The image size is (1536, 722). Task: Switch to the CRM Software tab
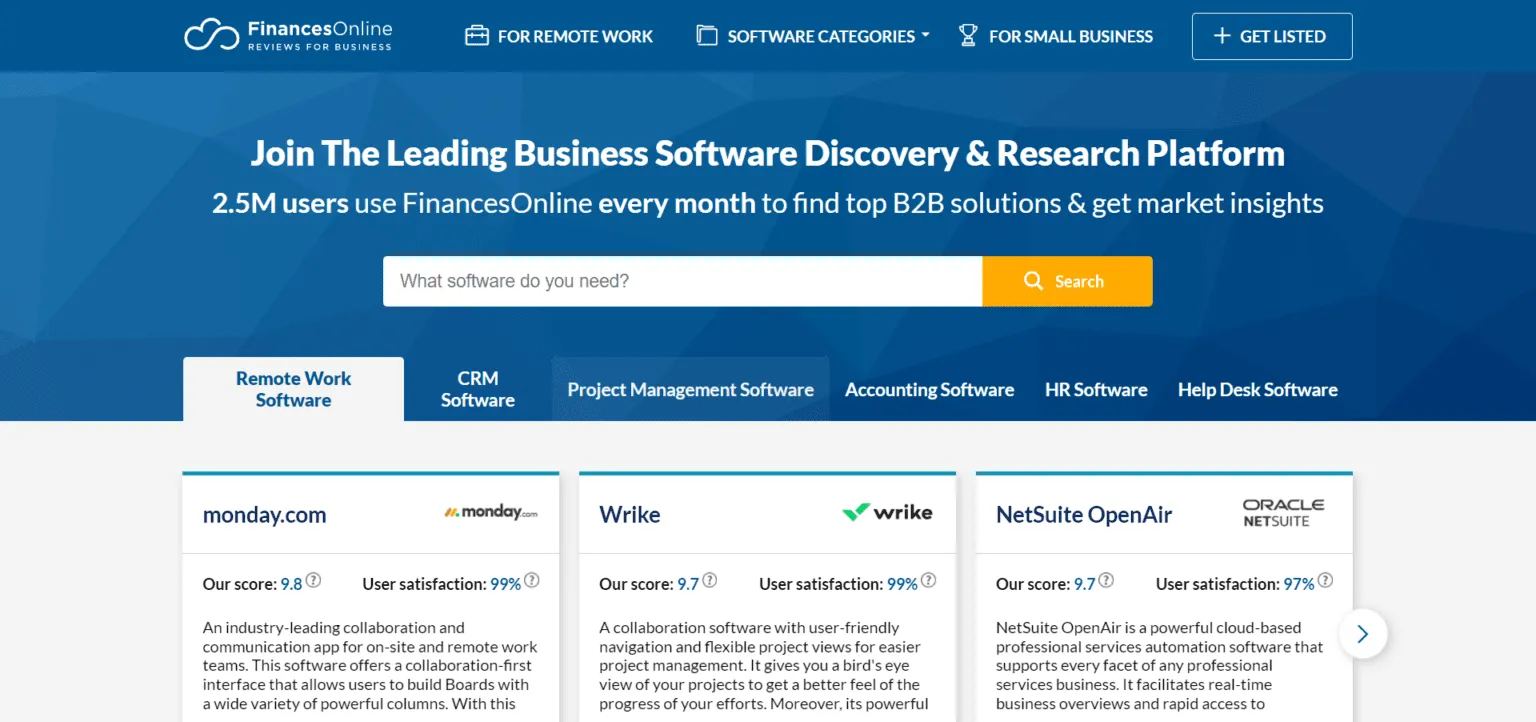(477, 388)
